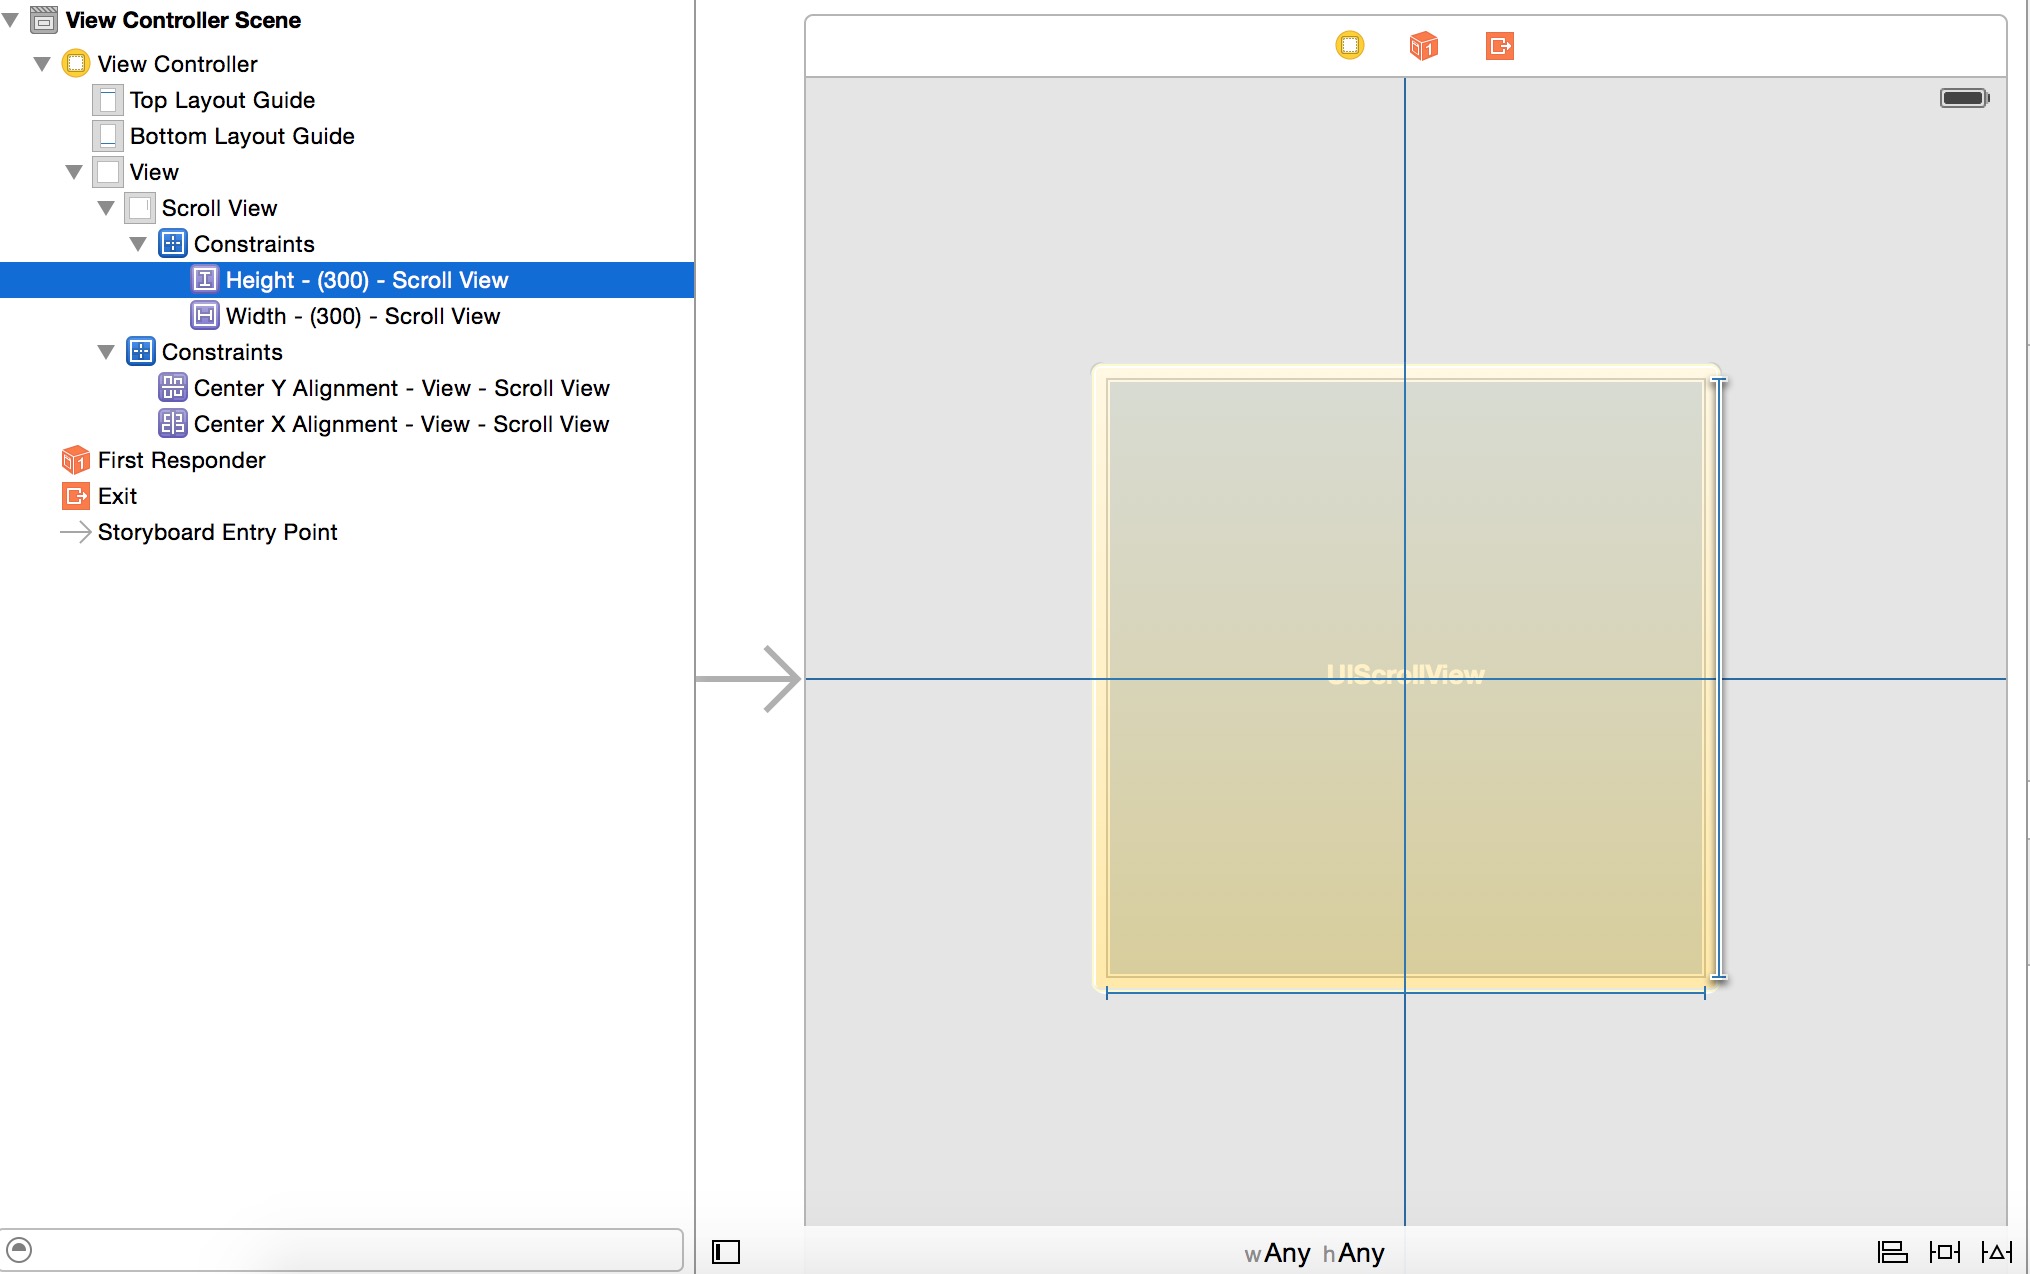Image resolution: width=2030 pixels, height=1274 pixels.
Task: Select Constraints group under Scroll View
Action: tap(347, 244)
